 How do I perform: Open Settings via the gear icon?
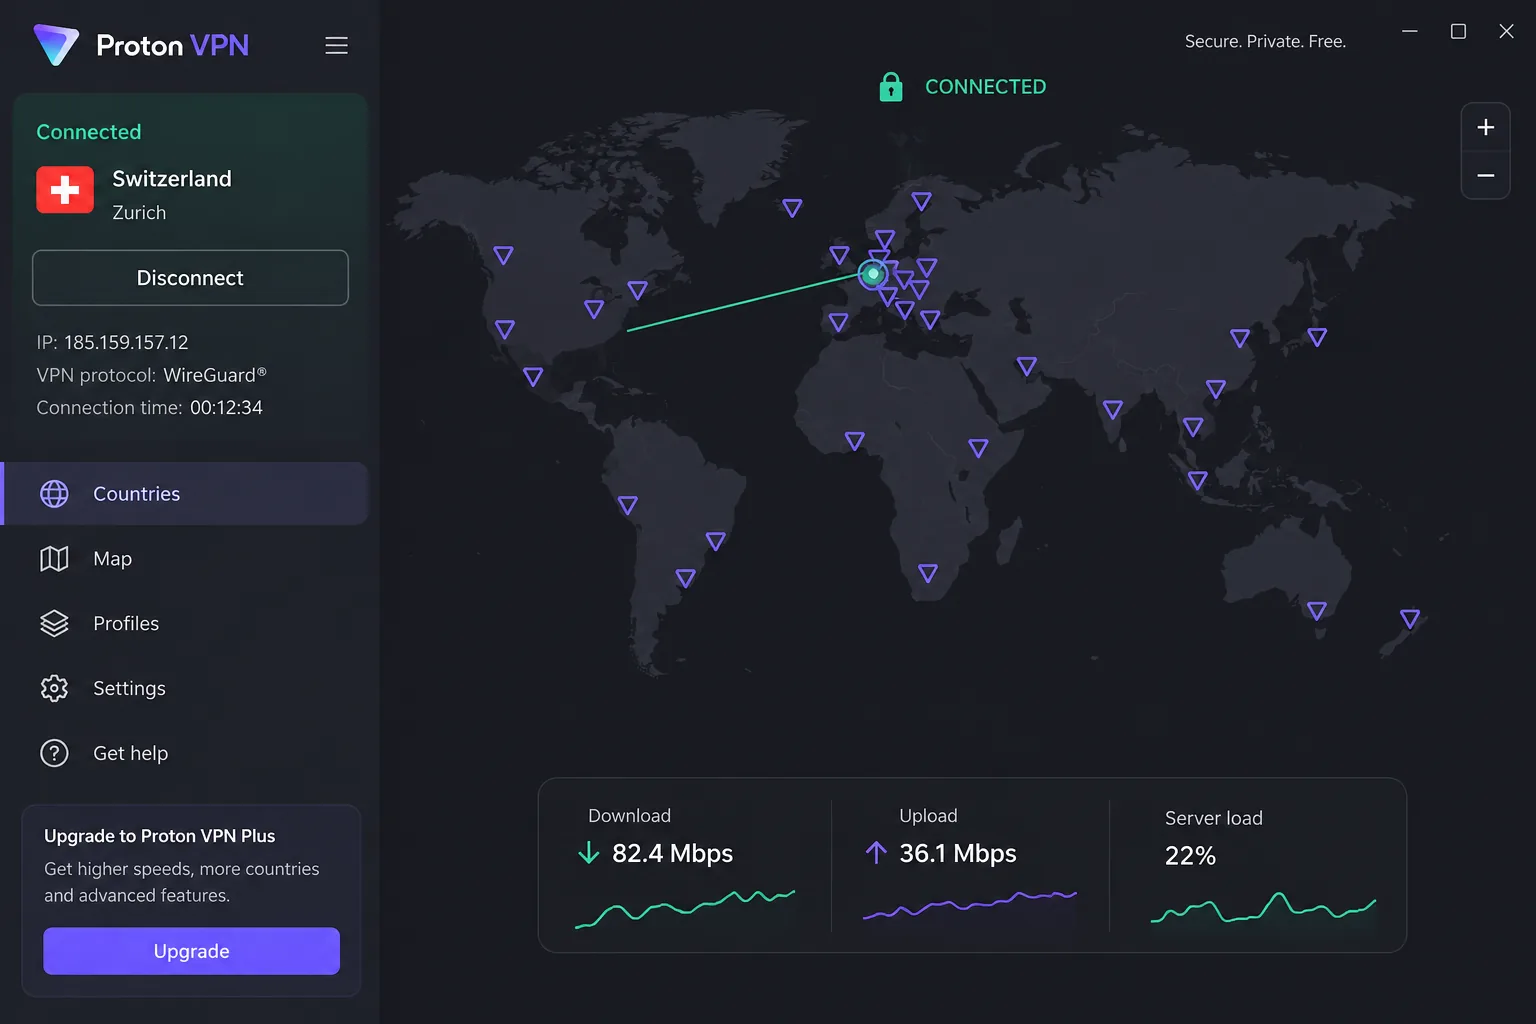pyautogui.click(x=54, y=688)
